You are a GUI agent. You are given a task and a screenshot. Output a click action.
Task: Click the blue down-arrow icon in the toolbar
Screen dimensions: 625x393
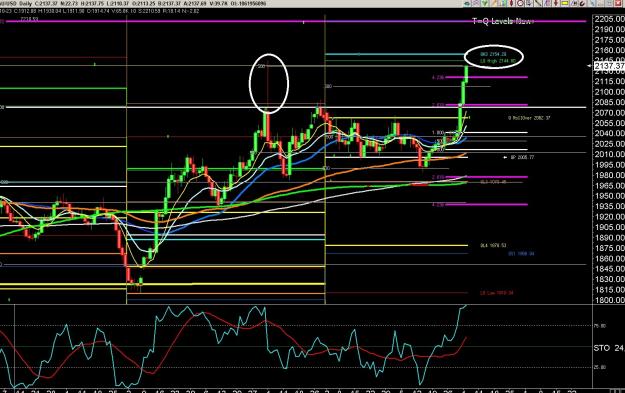tap(529, 4)
